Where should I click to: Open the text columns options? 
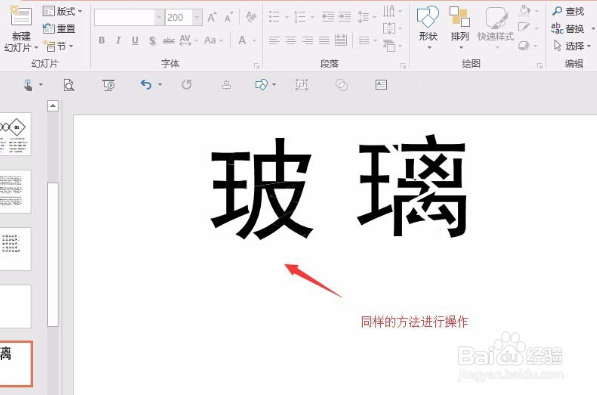pyautogui.click(x=367, y=40)
